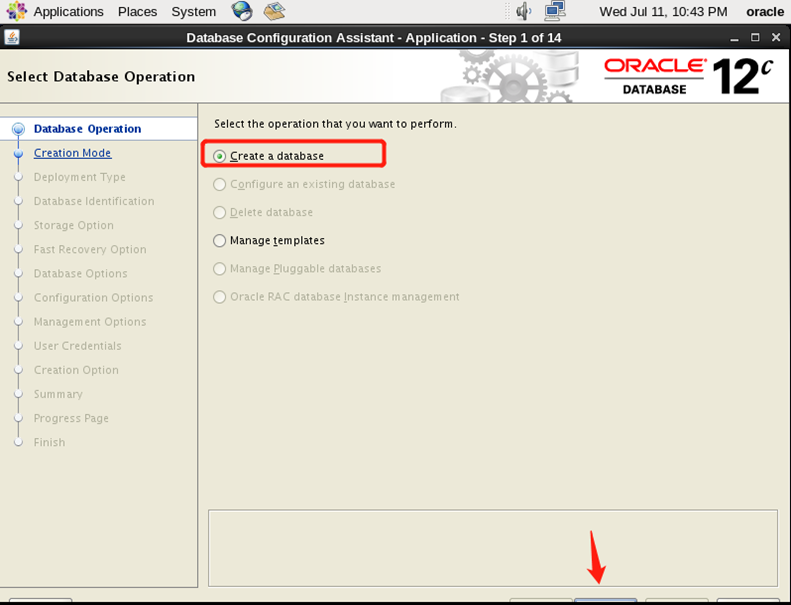The height and width of the screenshot is (605, 791).
Task: Open the System menu
Action: coord(193,12)
